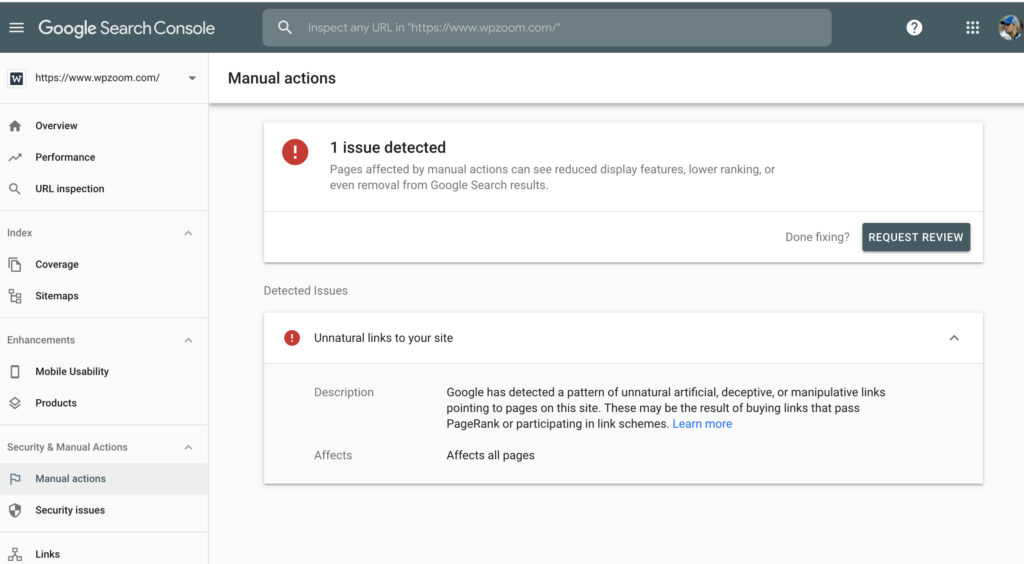Open the hamburger navigation menu
Viewport: 1024px width, 564px height.
16,27
